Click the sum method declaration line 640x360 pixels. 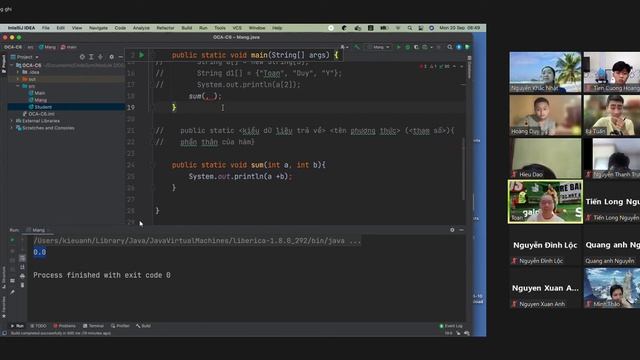click(249, 165)
